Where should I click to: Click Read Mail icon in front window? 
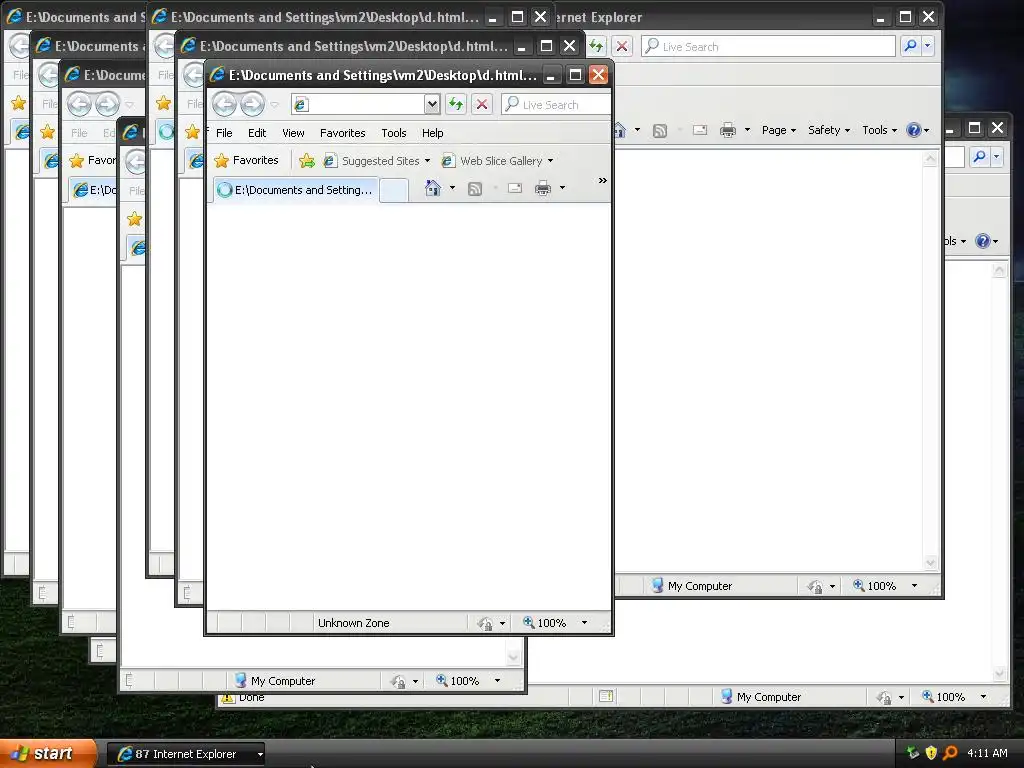coord(515,188)
